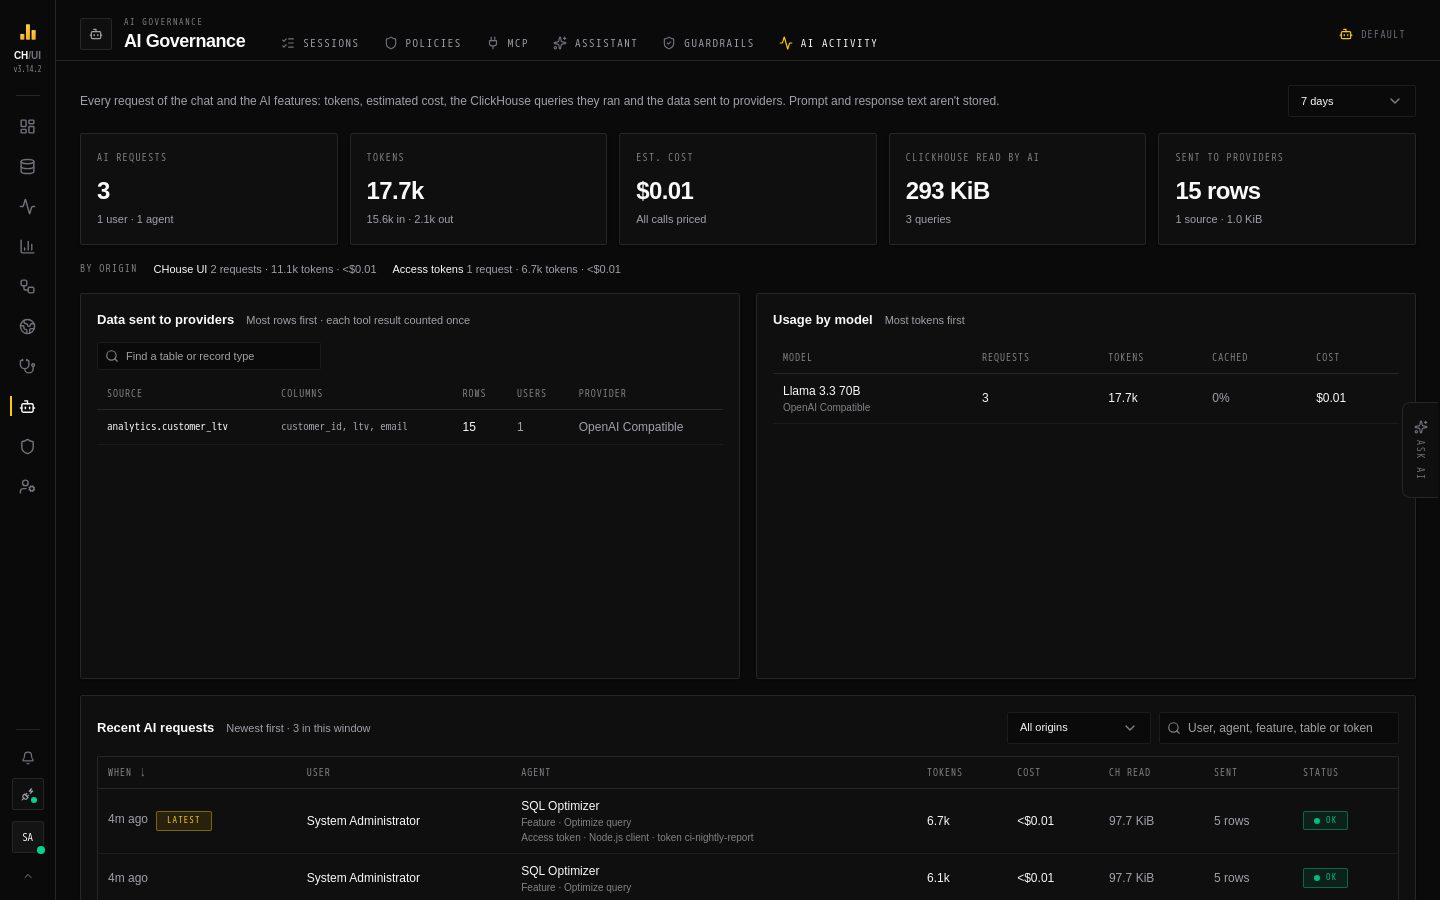
Task: Click the Access tokens origin filter
Action: click(x=506, y=269)
